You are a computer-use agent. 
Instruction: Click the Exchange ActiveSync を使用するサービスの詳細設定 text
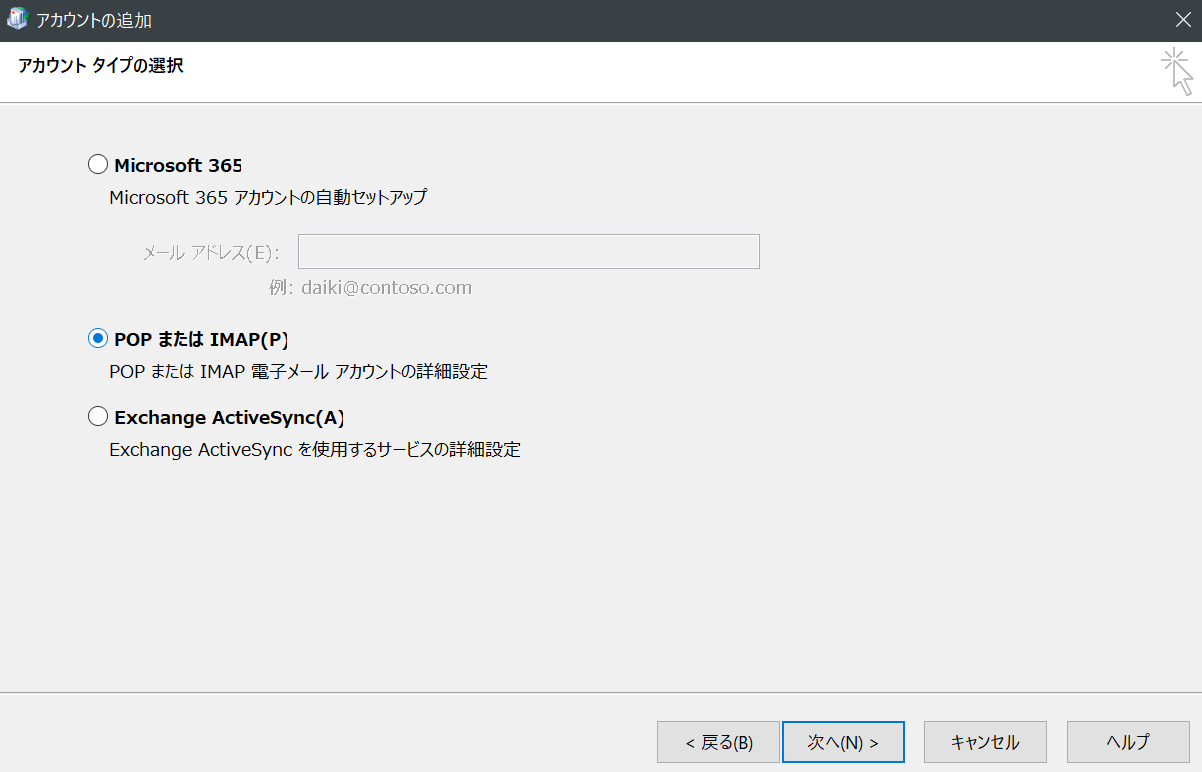(x=315, y=450)
